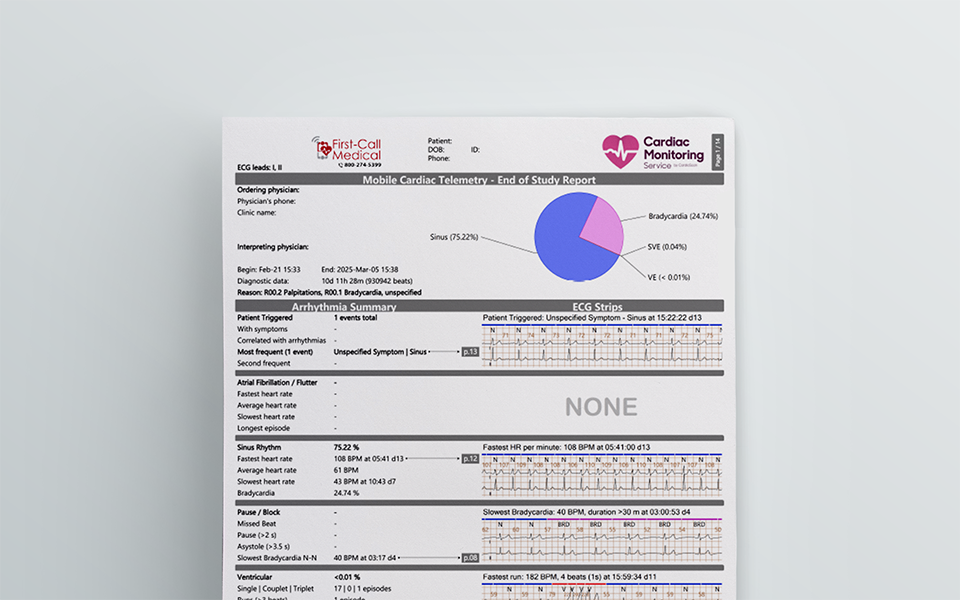
Task: Click the Cardiac Monitoring Service heart logo
Action: click(x=620, y=151)
